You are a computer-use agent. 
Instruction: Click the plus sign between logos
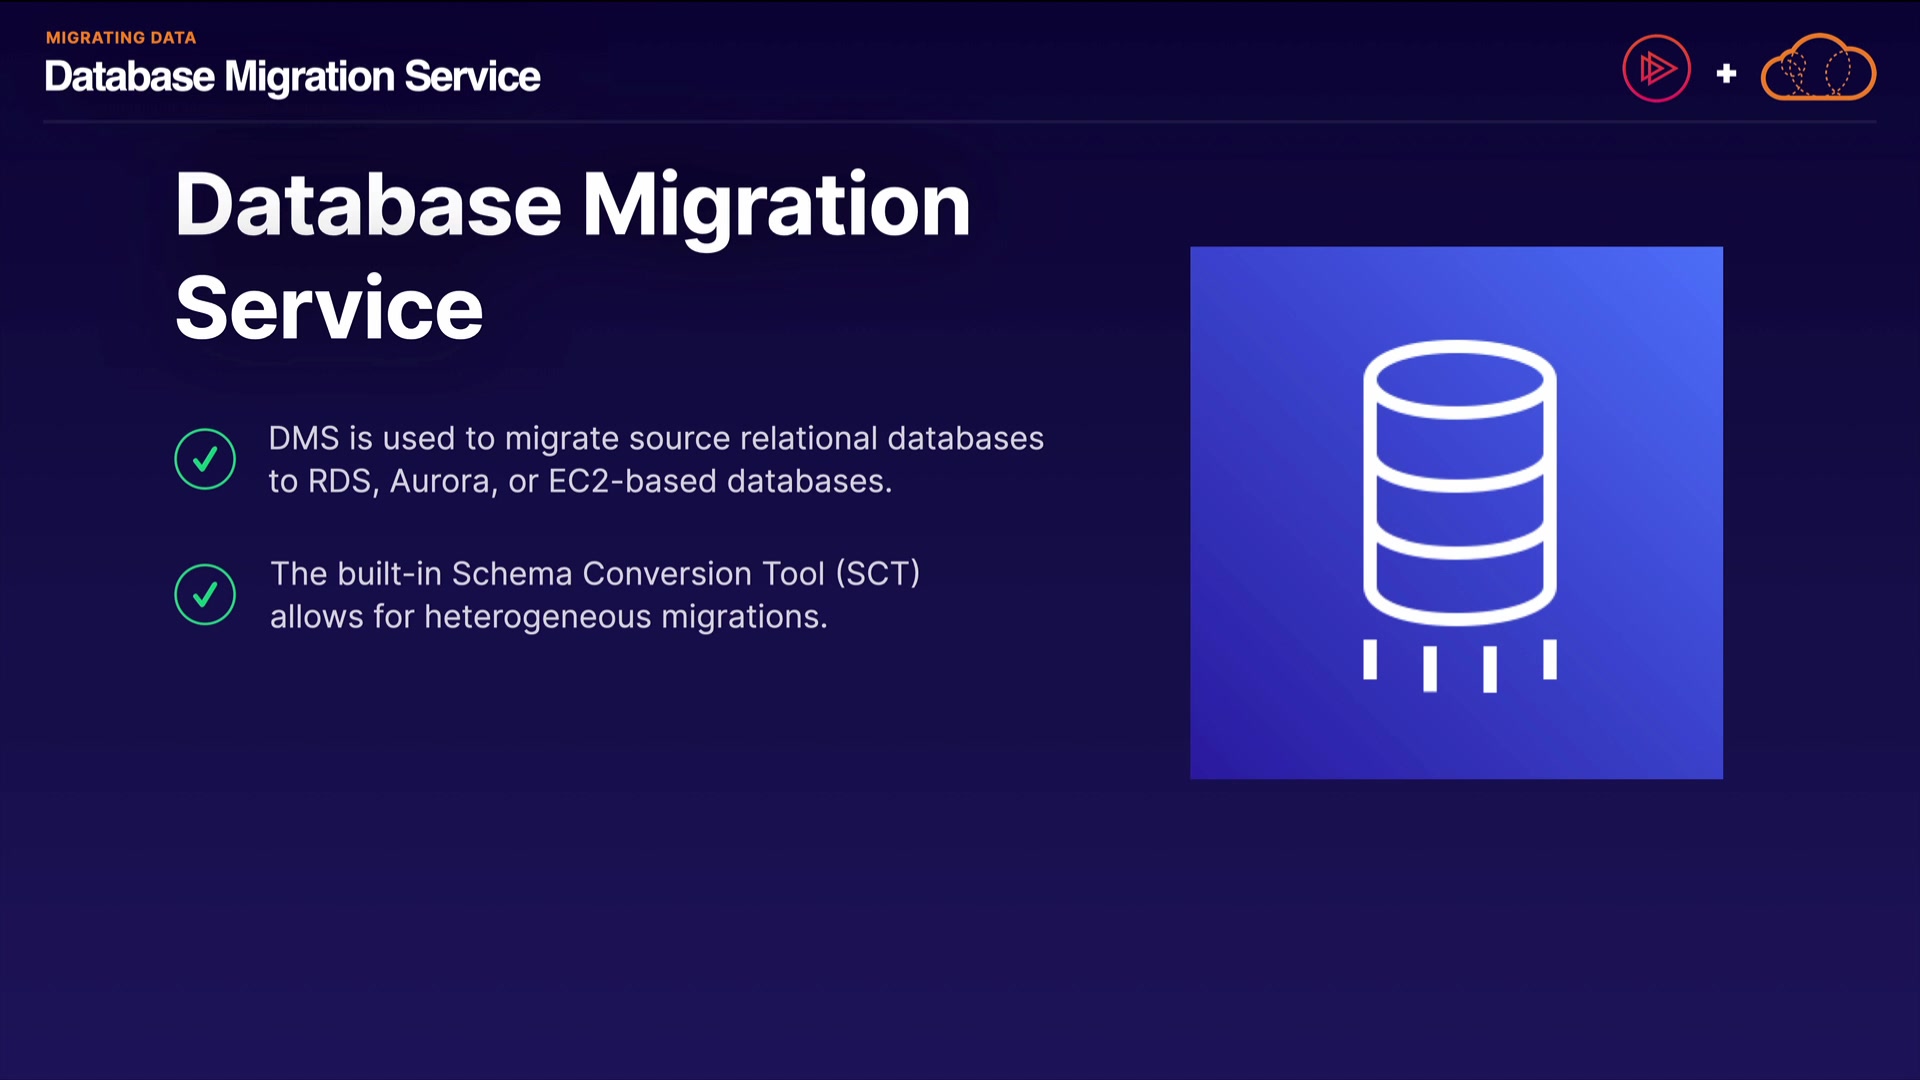click(x=1726, y=73)
